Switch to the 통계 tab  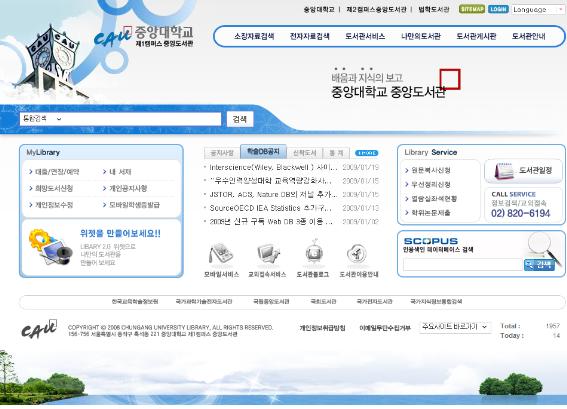pos(336,153)
